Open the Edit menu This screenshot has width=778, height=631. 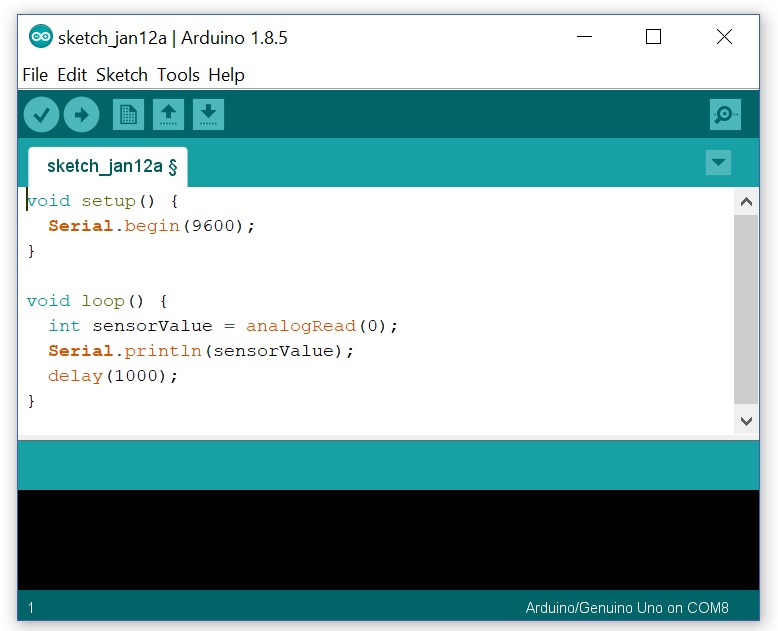[72, 75]
